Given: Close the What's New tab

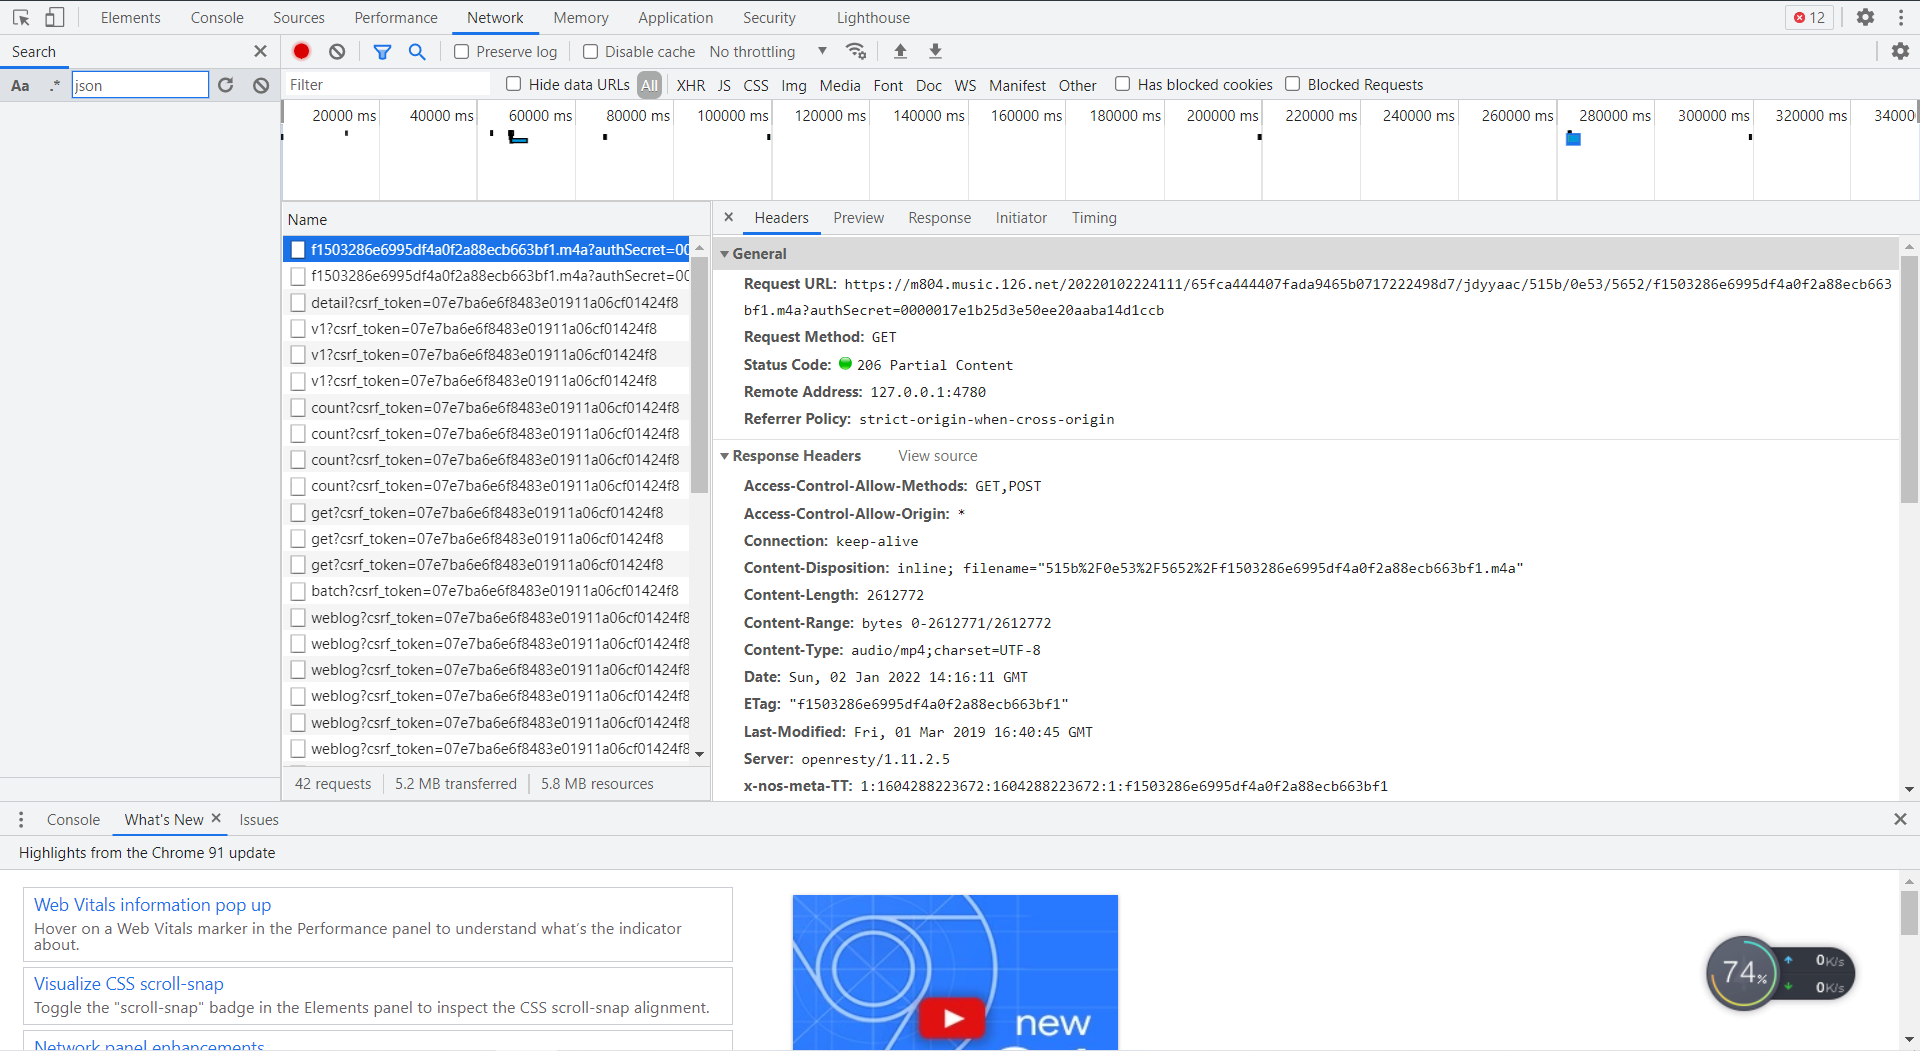Looking at the screenshot, I should click(x=216, y=818).
